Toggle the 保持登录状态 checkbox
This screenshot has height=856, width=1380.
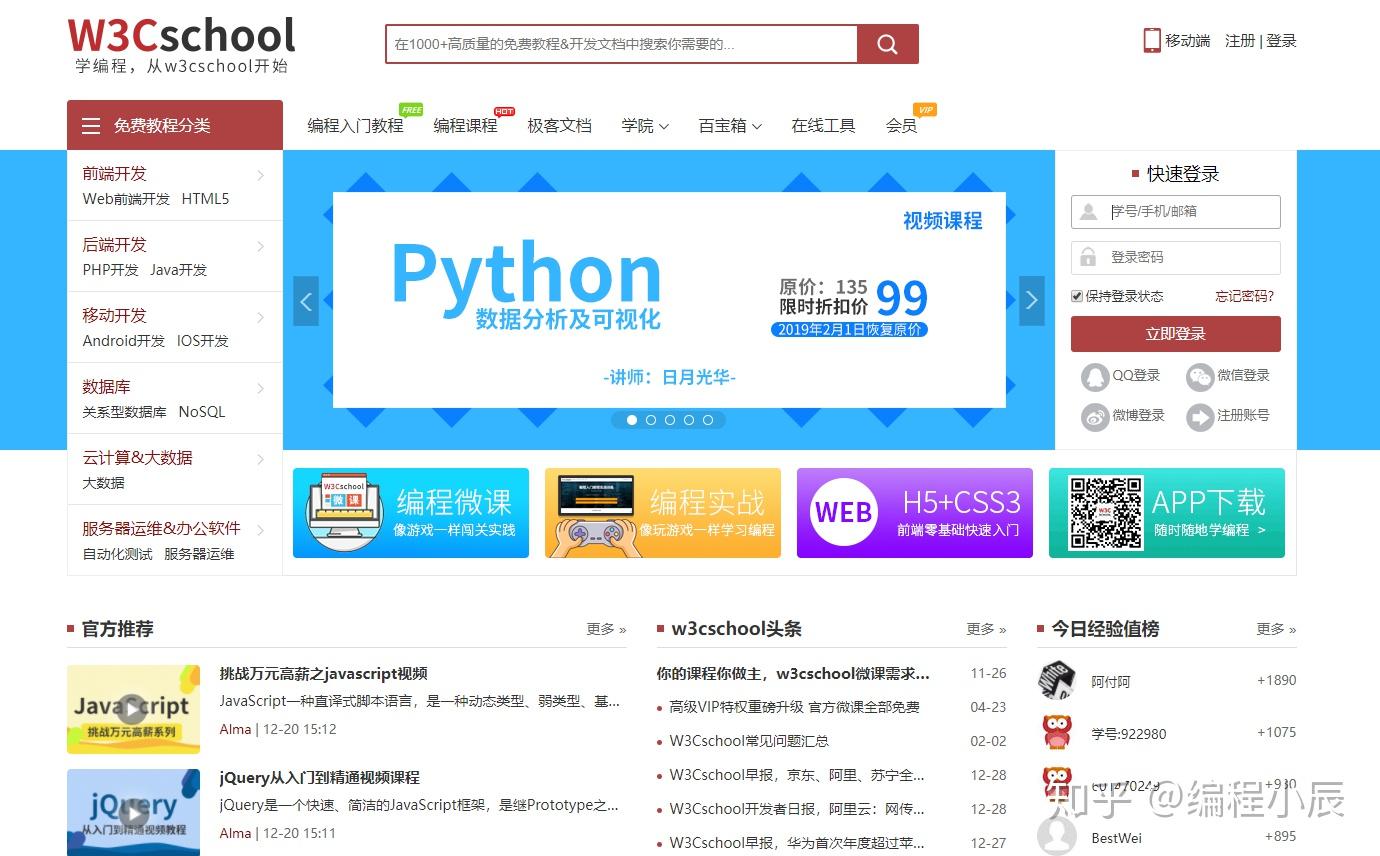click(x=1077, y=296)
